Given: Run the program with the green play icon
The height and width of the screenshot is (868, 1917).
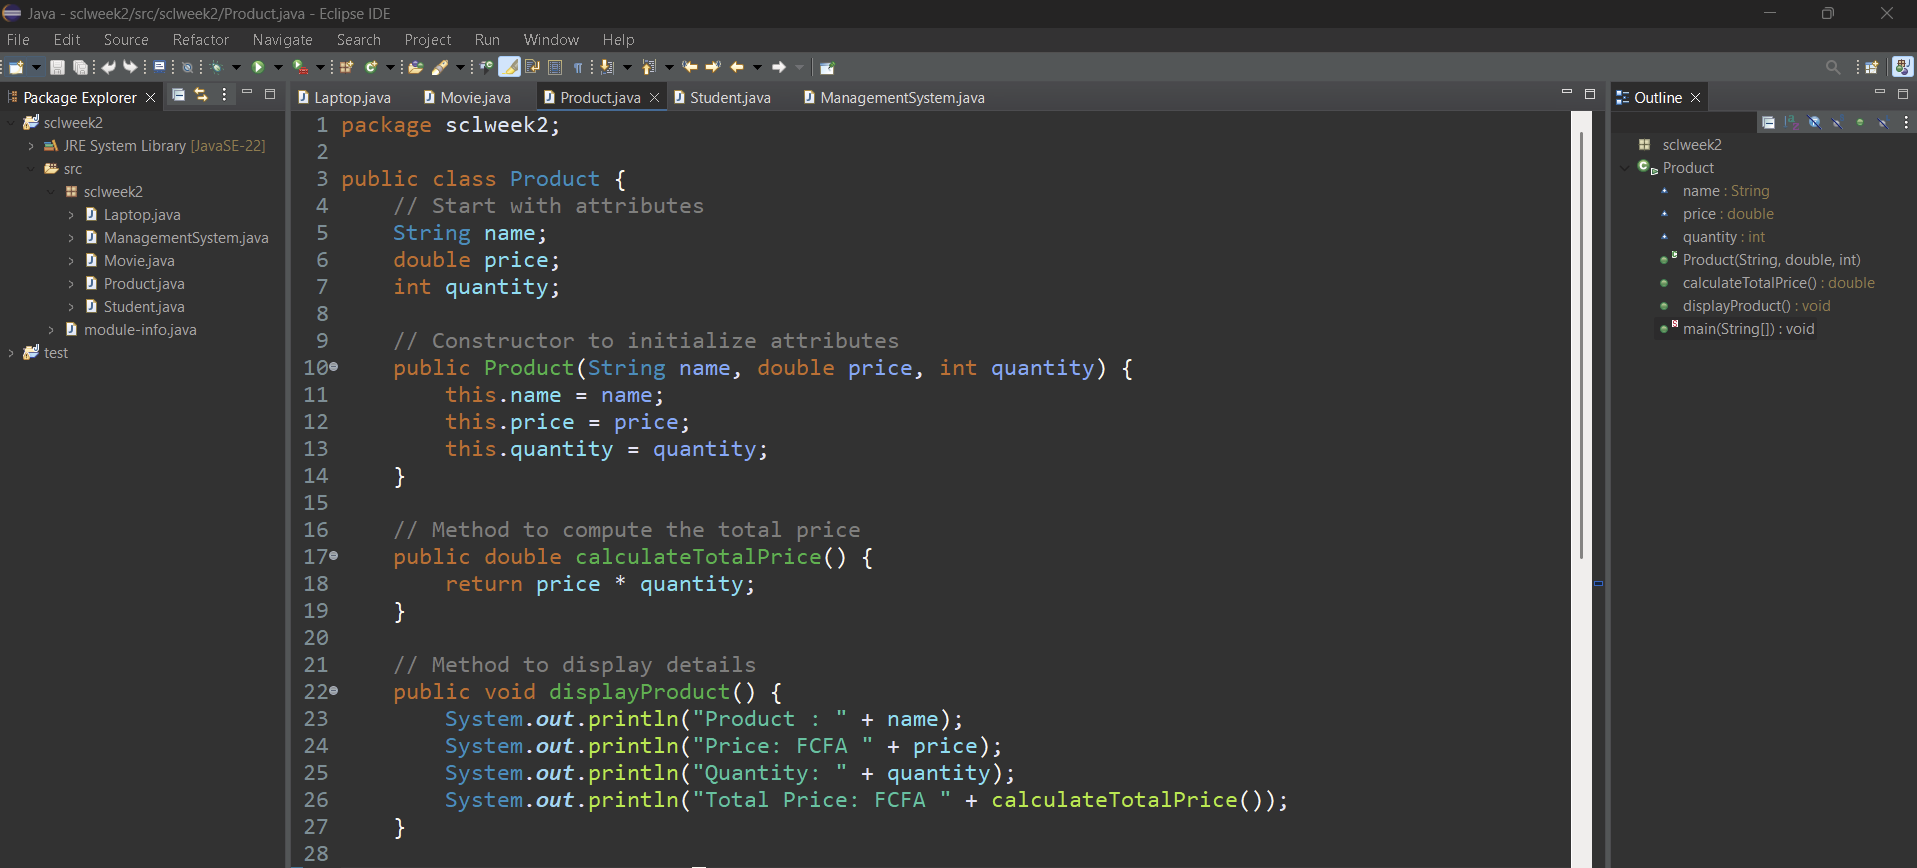Looking at the screenshot, I should [258, 67].
